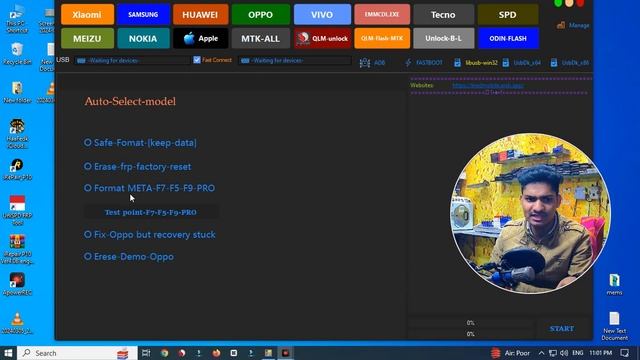This screenshot has height=360, width=640.
Task: Open the second waiting-for-devices dropdown
Action: 294,60
